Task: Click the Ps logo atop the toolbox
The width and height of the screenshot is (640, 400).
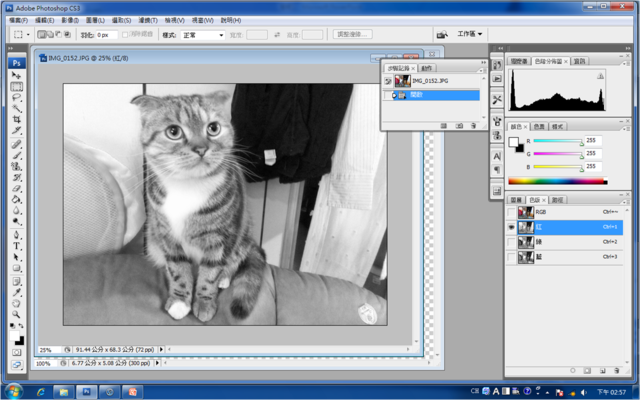Action: tap(16, 63)
